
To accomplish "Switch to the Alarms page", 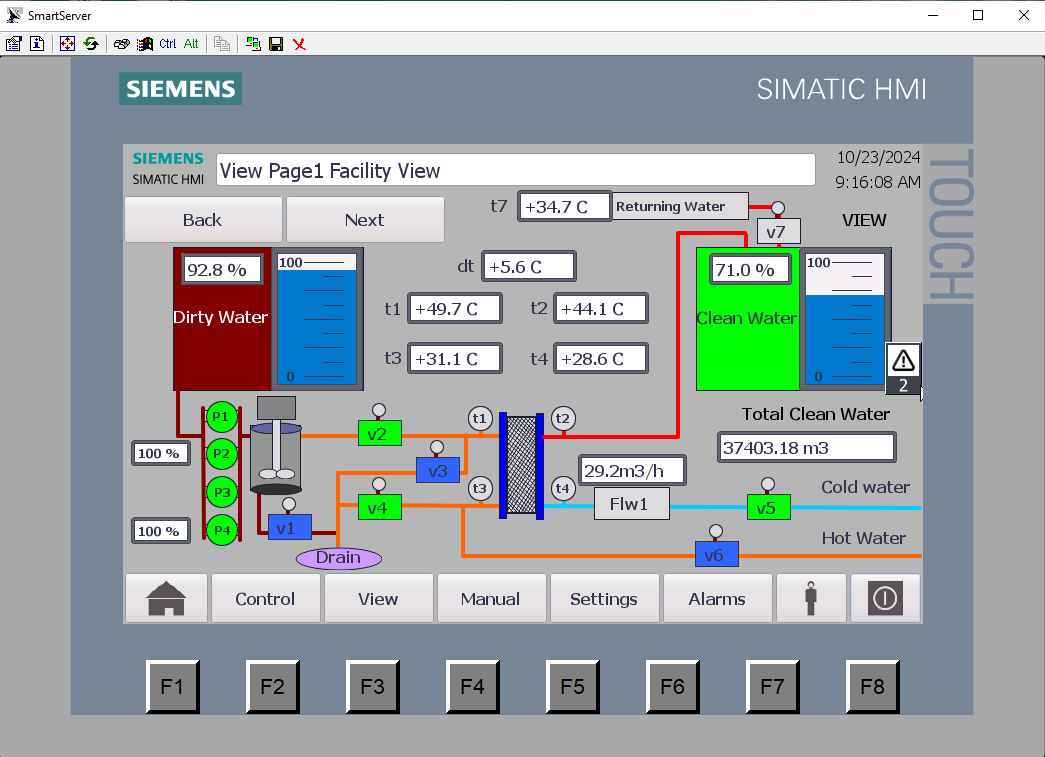I will pos(717,599).
